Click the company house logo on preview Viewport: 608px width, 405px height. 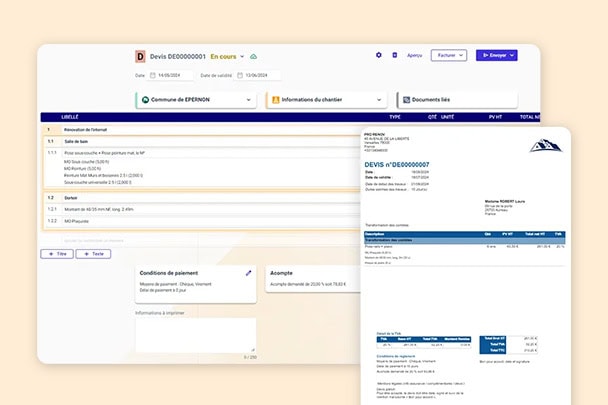click(x=546, y=146)
